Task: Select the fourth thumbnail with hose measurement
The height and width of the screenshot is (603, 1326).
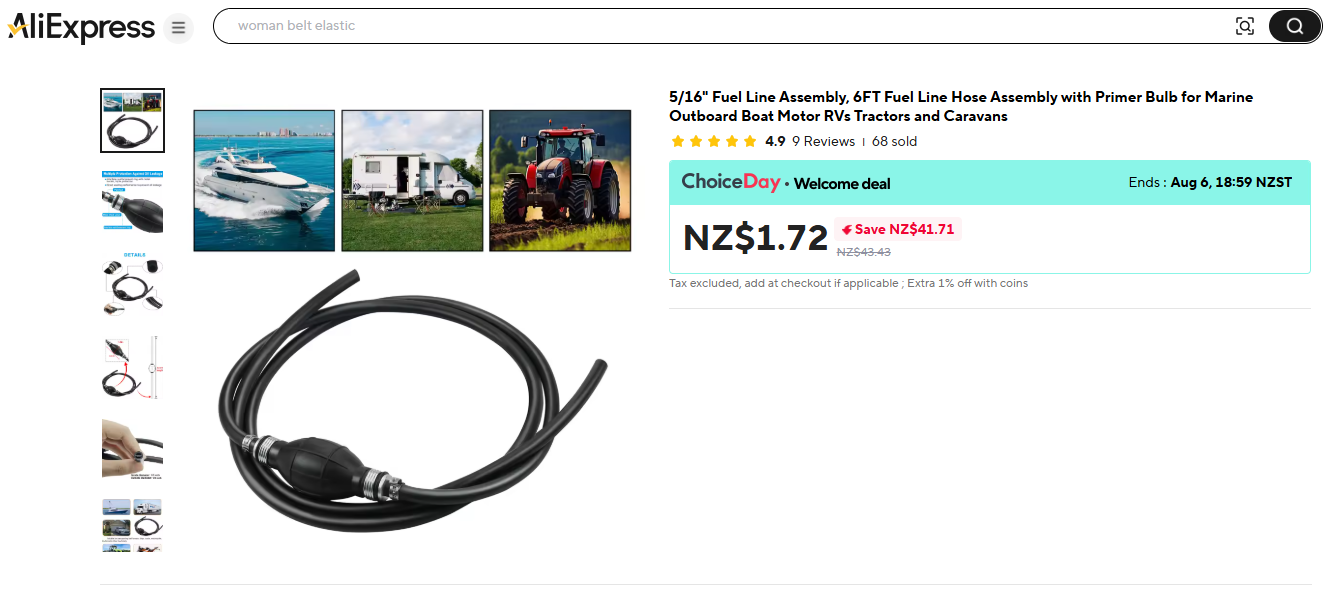Action: tap(132, 366)
